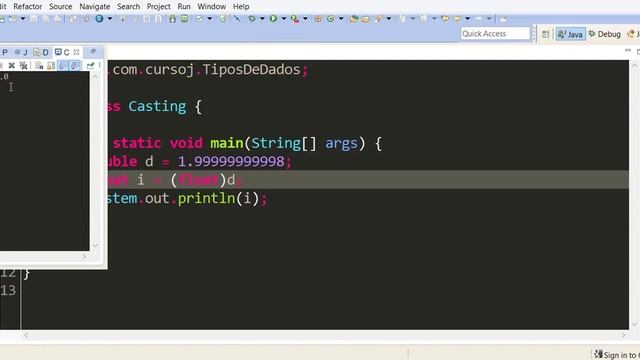
Task: Toggle Show Console on standard output change
Action: pos(75,65)
